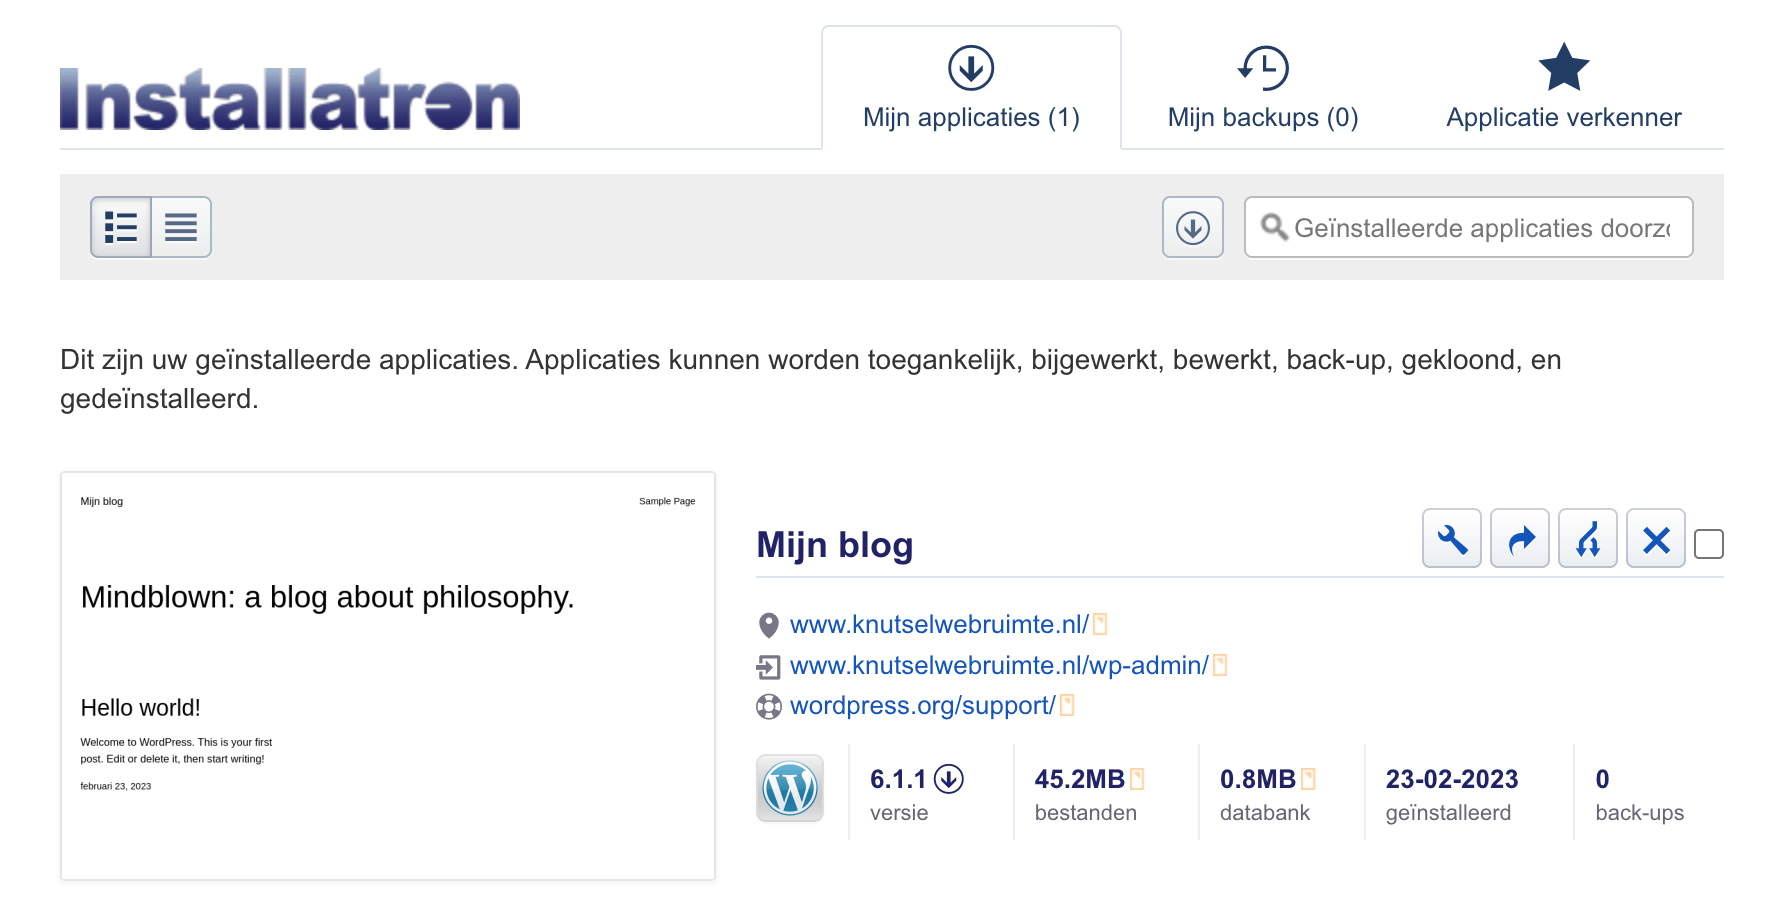Click the 23-02-2023 geïnstalleerd date
Screen dimensions: 1784x911
(x=1452, y=779)
